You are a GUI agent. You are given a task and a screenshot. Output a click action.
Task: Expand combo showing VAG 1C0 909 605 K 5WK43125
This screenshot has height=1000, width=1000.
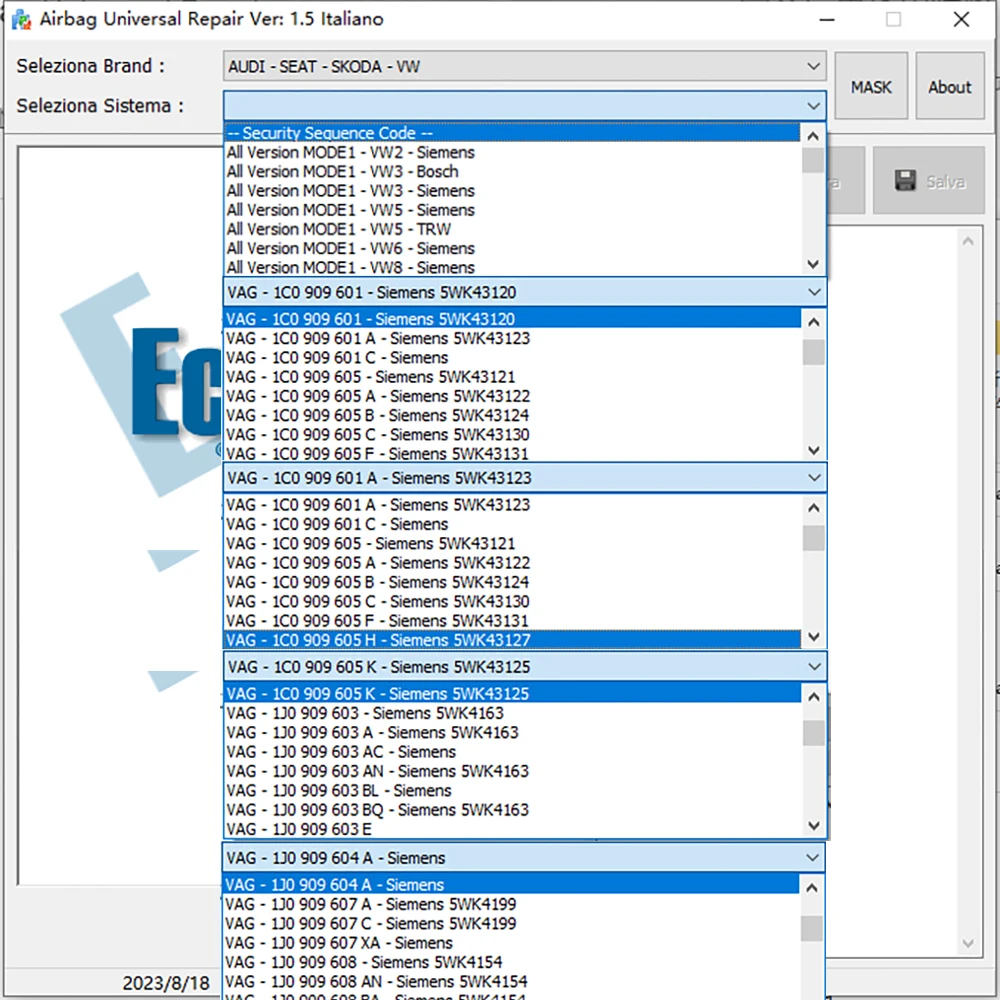pos(524,666)
